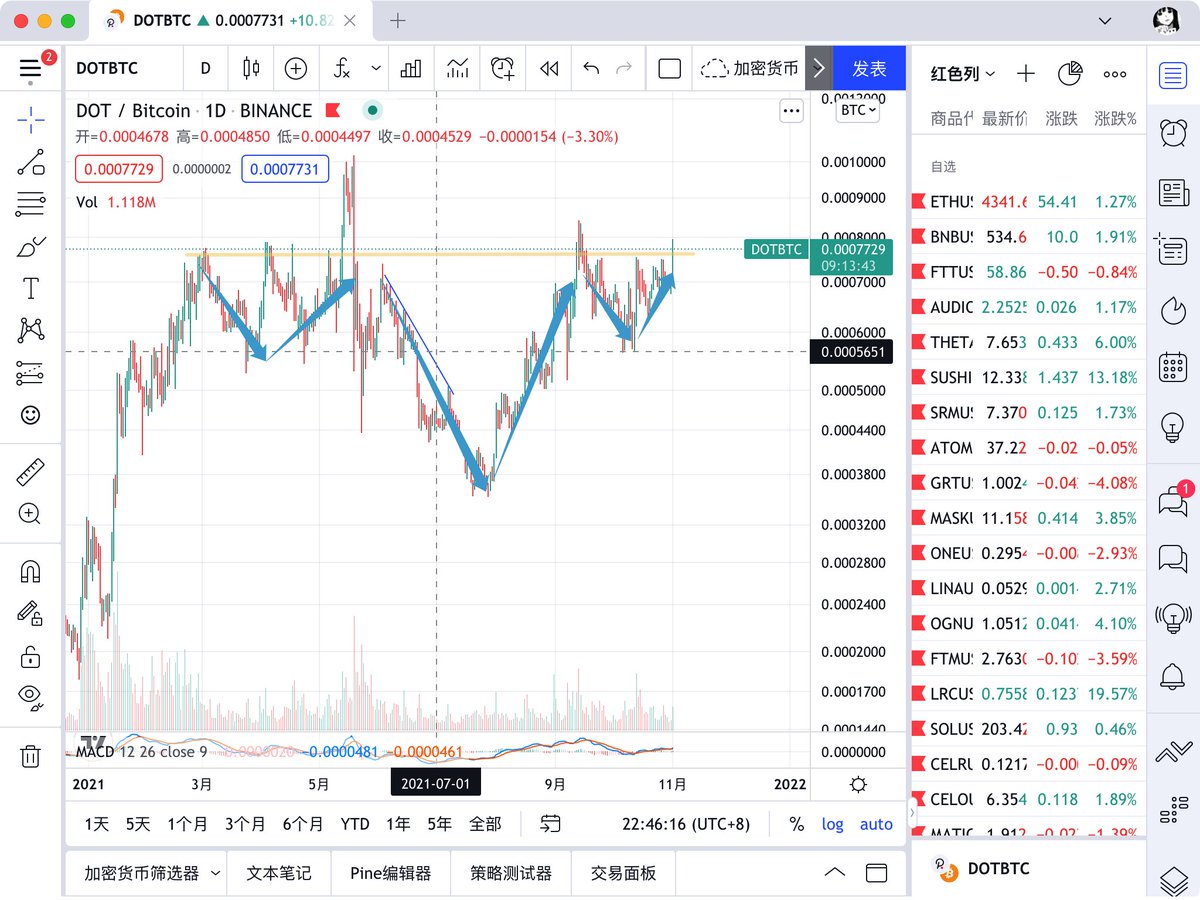Open the 文本笔记 tab

(x=279, y=873)
